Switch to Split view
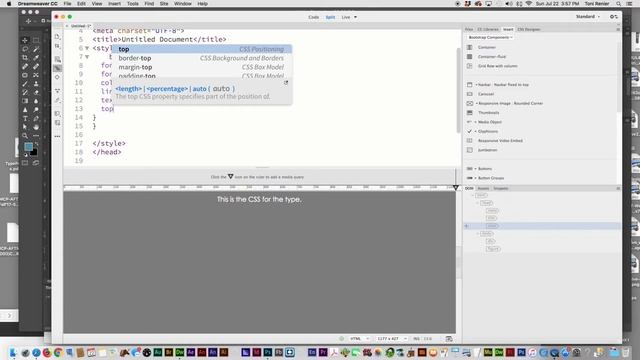The width and height of the screenshot is (640, 360). tap(330, 17)
